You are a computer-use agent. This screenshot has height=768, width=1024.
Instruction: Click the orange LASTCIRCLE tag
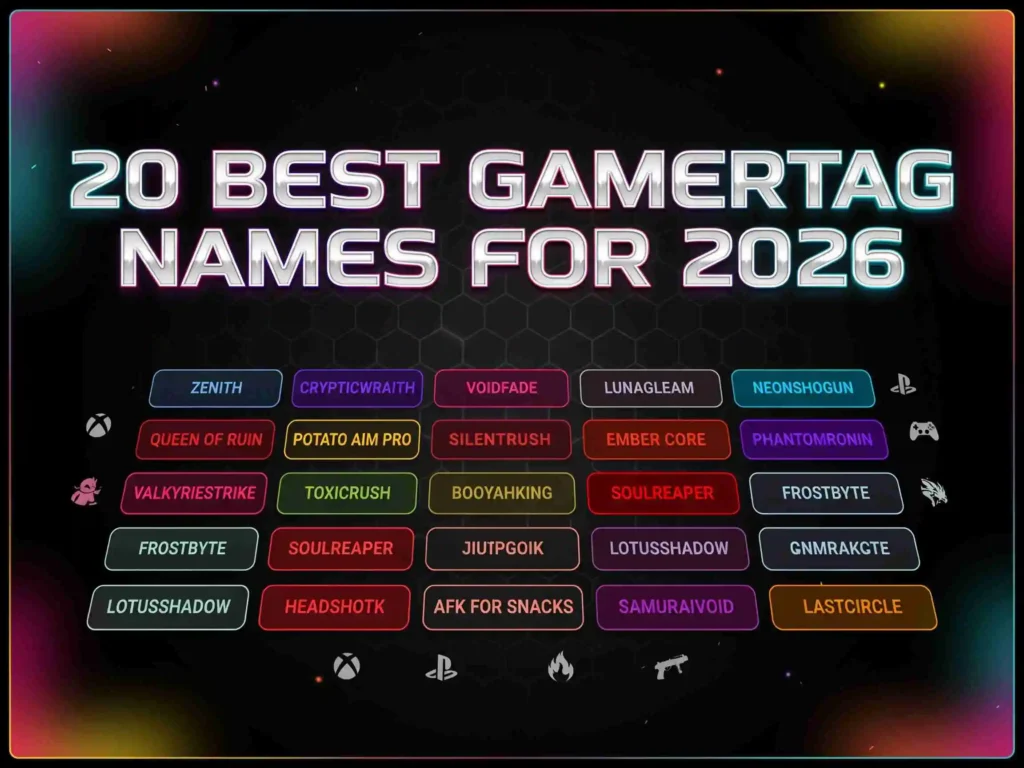click(x=853, y=607)
